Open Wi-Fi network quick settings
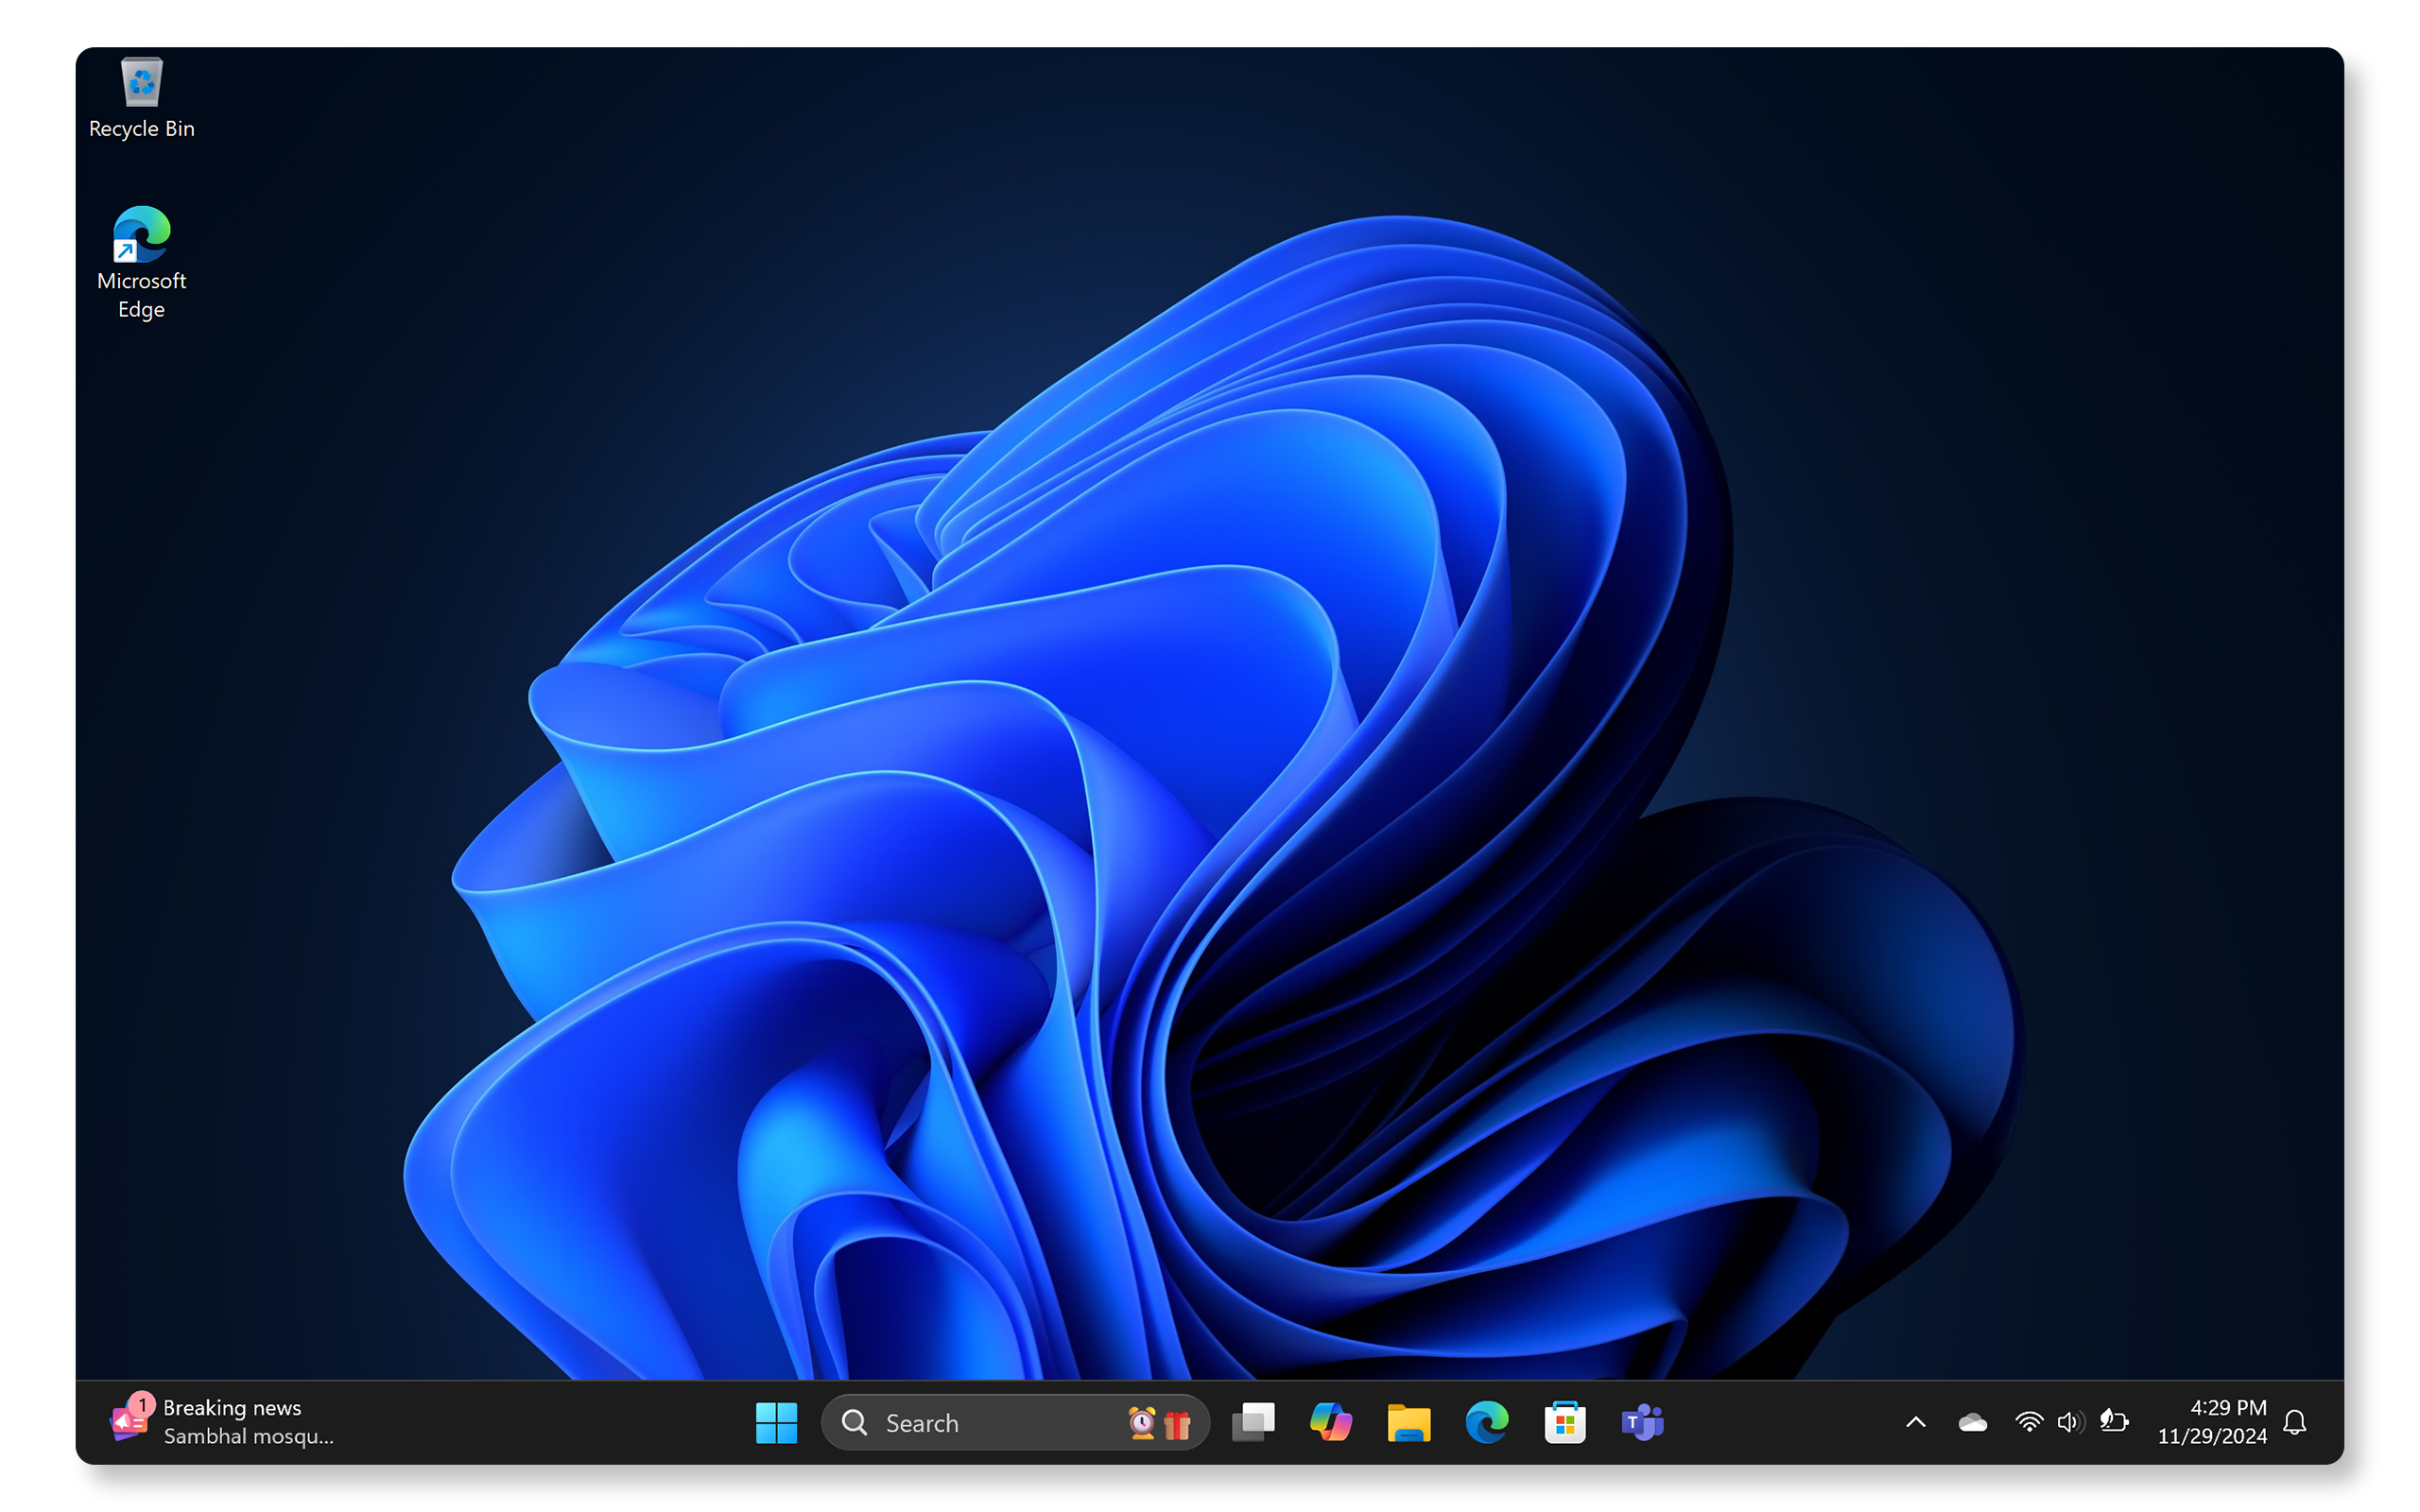 [x=2029, y=1422]
